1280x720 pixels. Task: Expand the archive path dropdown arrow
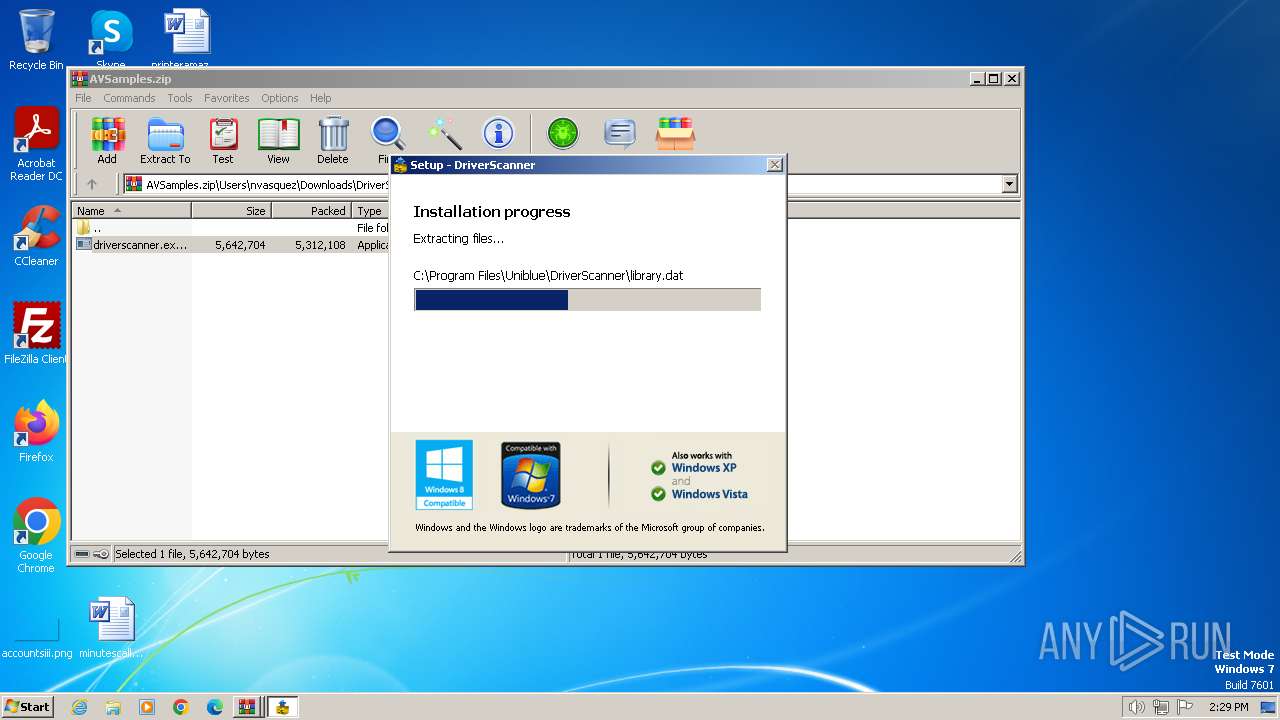pos(1009,184)
